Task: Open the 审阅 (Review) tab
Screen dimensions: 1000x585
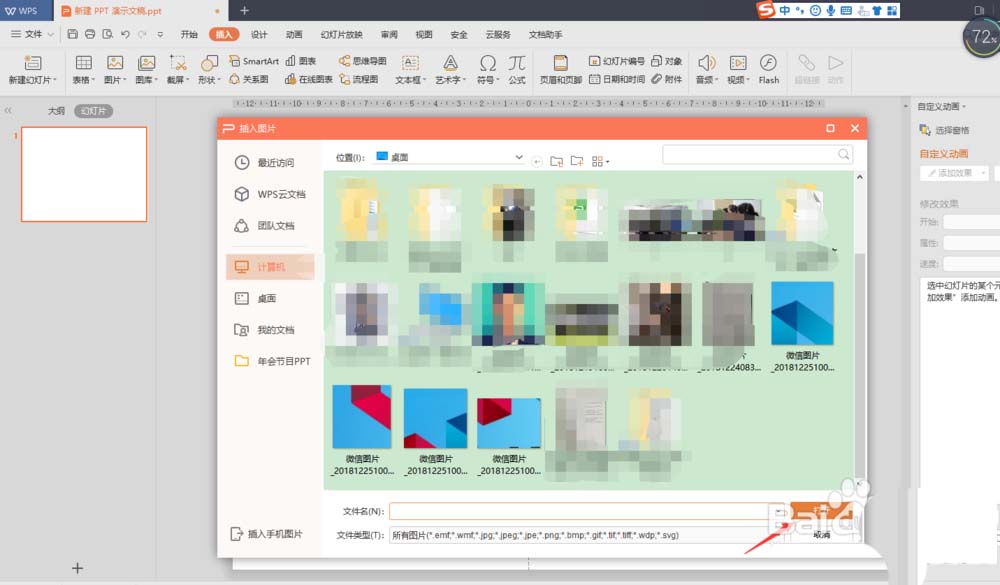Action: (x=389, y=34)
